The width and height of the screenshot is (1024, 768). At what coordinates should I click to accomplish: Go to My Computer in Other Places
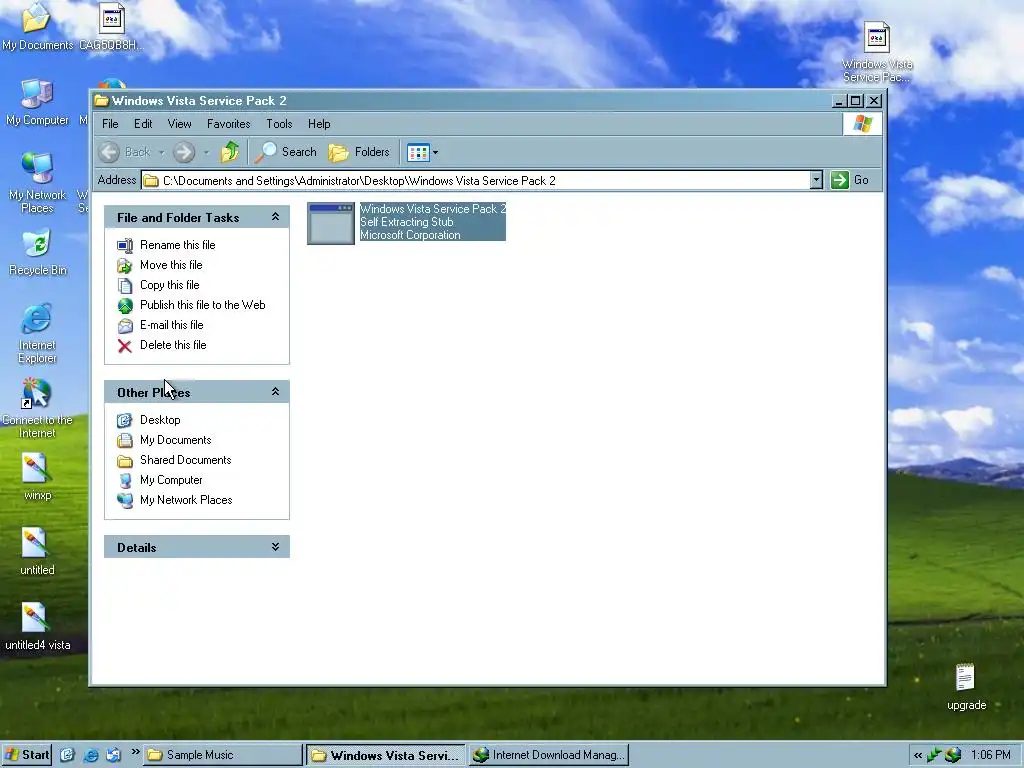[x=171, y=480]
